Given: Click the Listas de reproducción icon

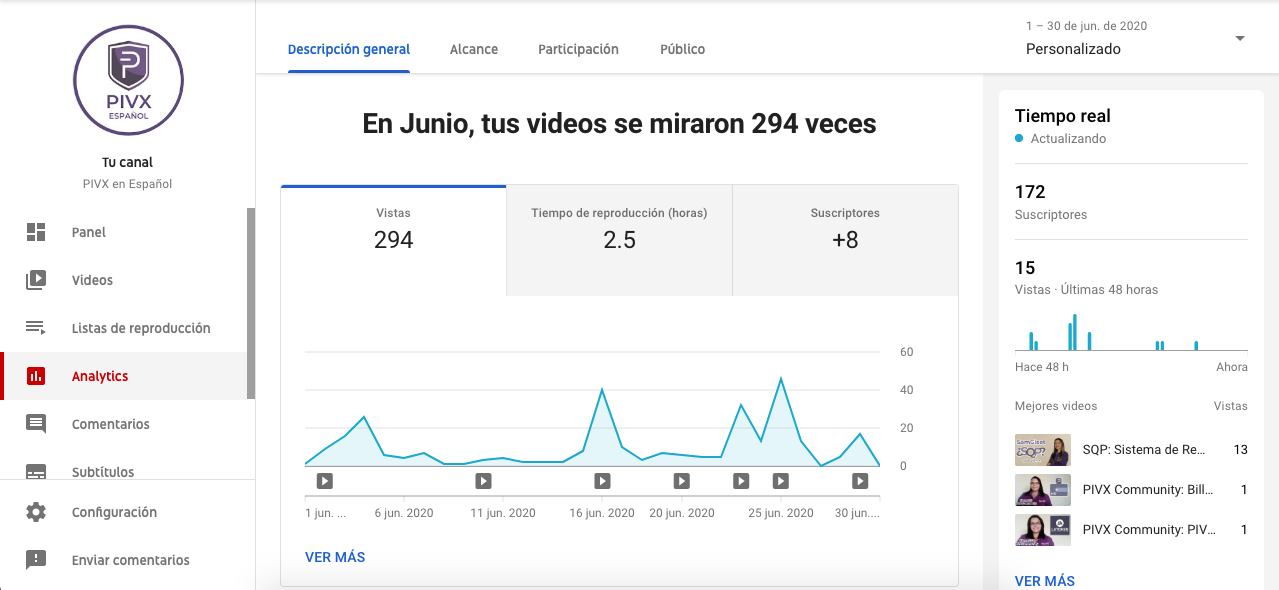Looking at the screenshot, I should click(36, 328).
